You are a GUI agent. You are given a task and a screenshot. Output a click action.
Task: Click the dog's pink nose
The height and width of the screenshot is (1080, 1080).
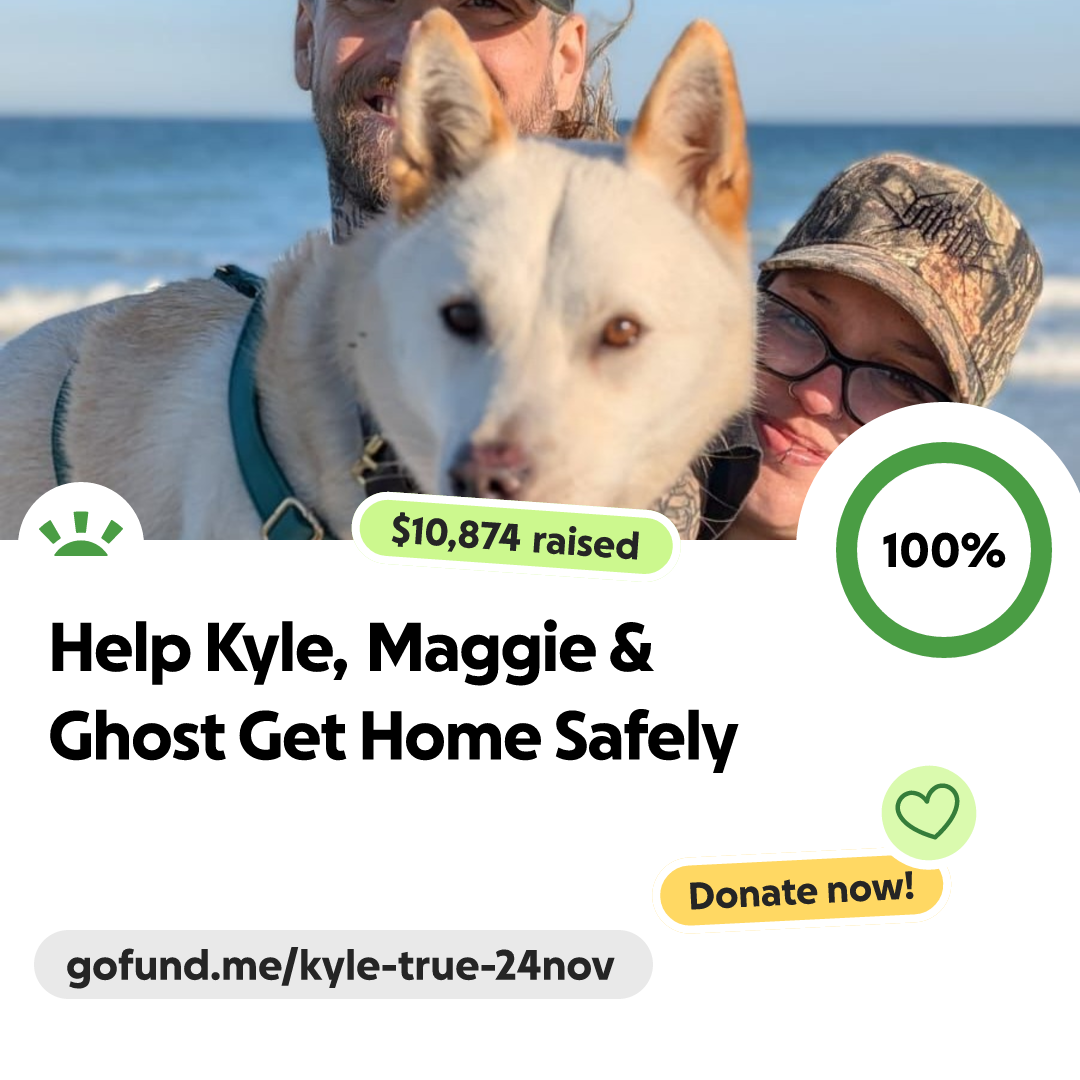495,470
